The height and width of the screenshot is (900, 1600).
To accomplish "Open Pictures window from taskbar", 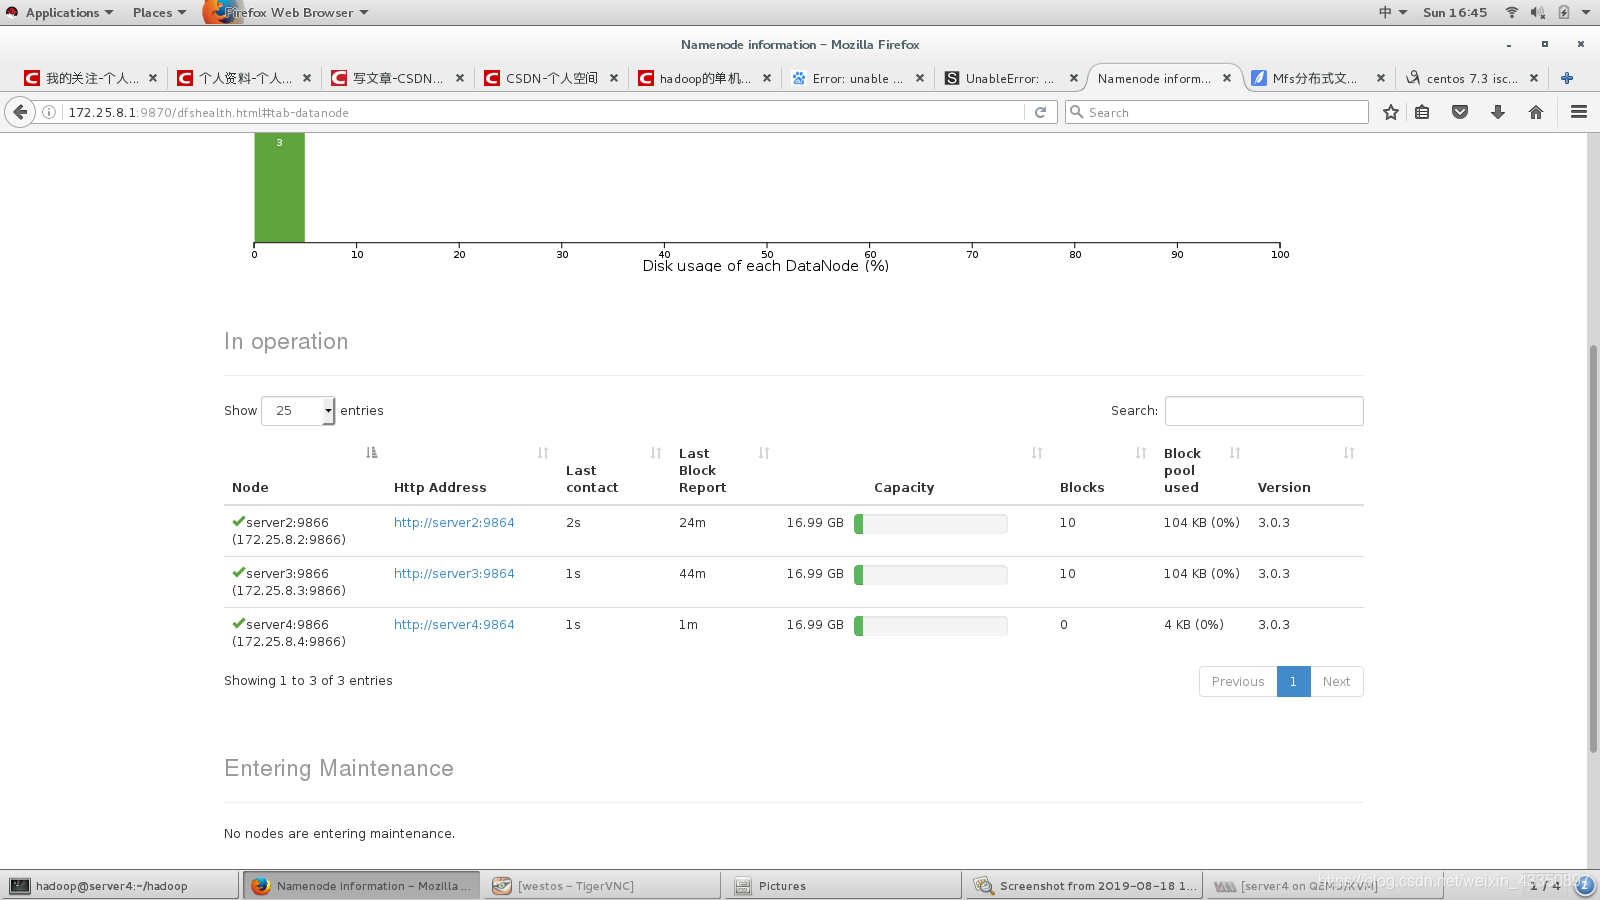I will tap(843, 886).
